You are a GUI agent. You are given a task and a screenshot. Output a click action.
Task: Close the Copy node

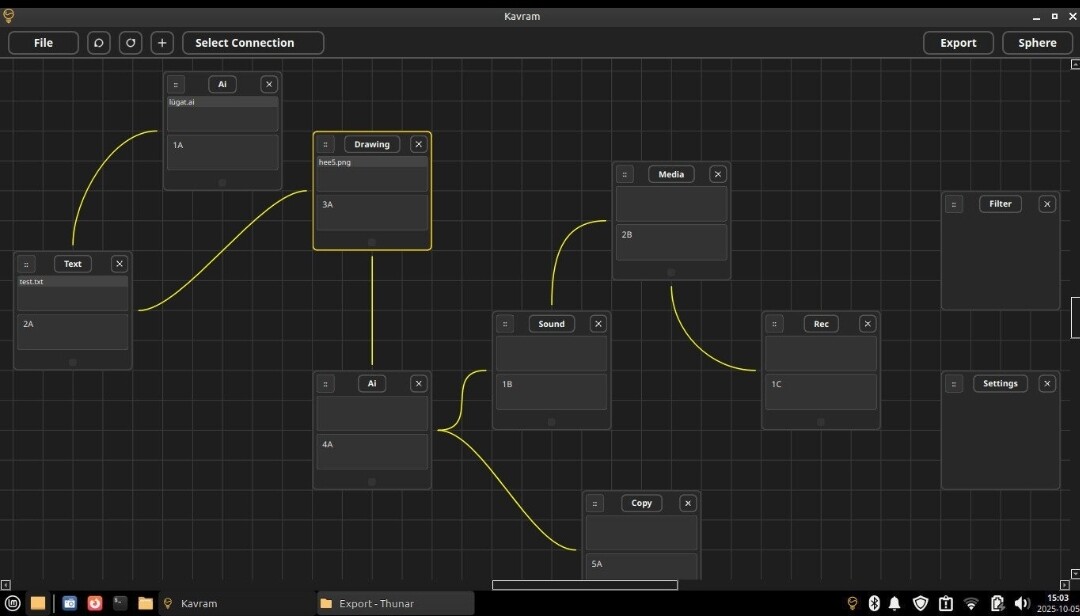pos(687,503)
